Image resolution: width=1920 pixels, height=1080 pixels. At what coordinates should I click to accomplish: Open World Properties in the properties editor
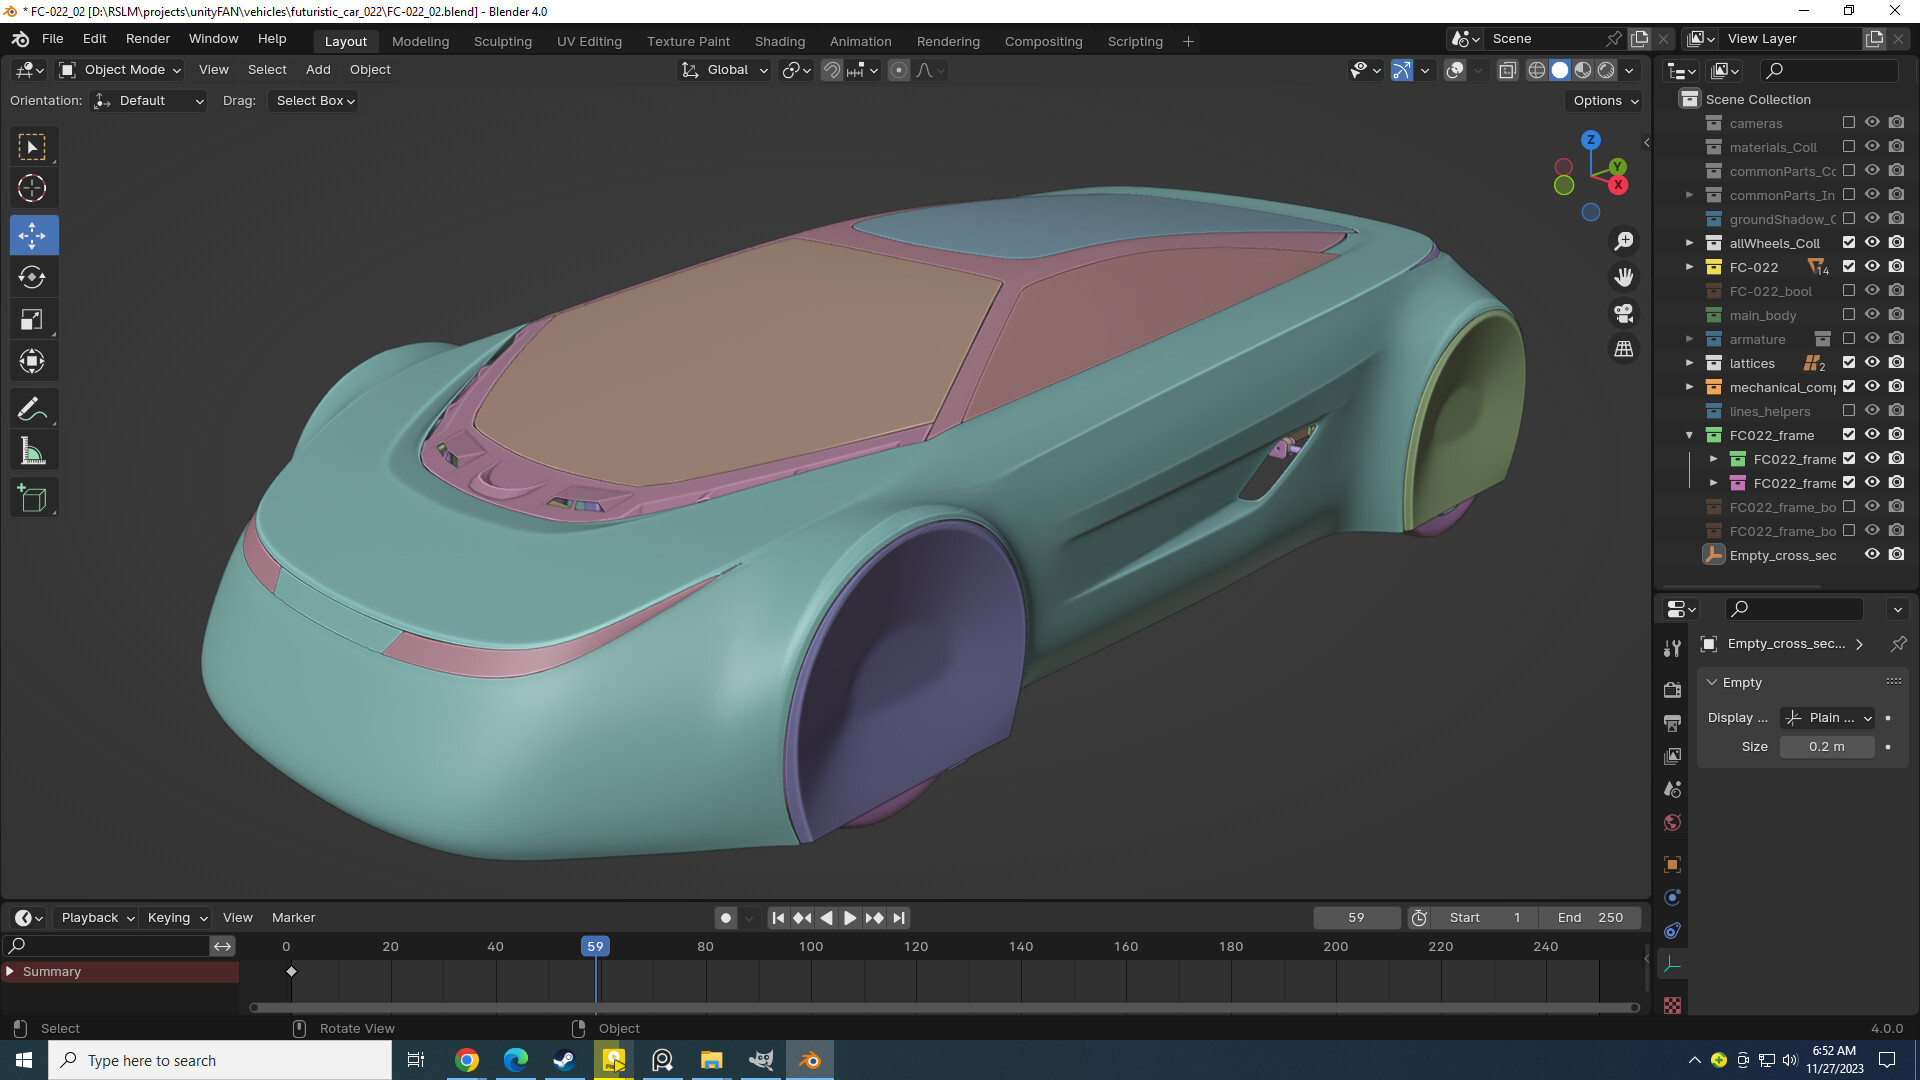point(1672,822)
